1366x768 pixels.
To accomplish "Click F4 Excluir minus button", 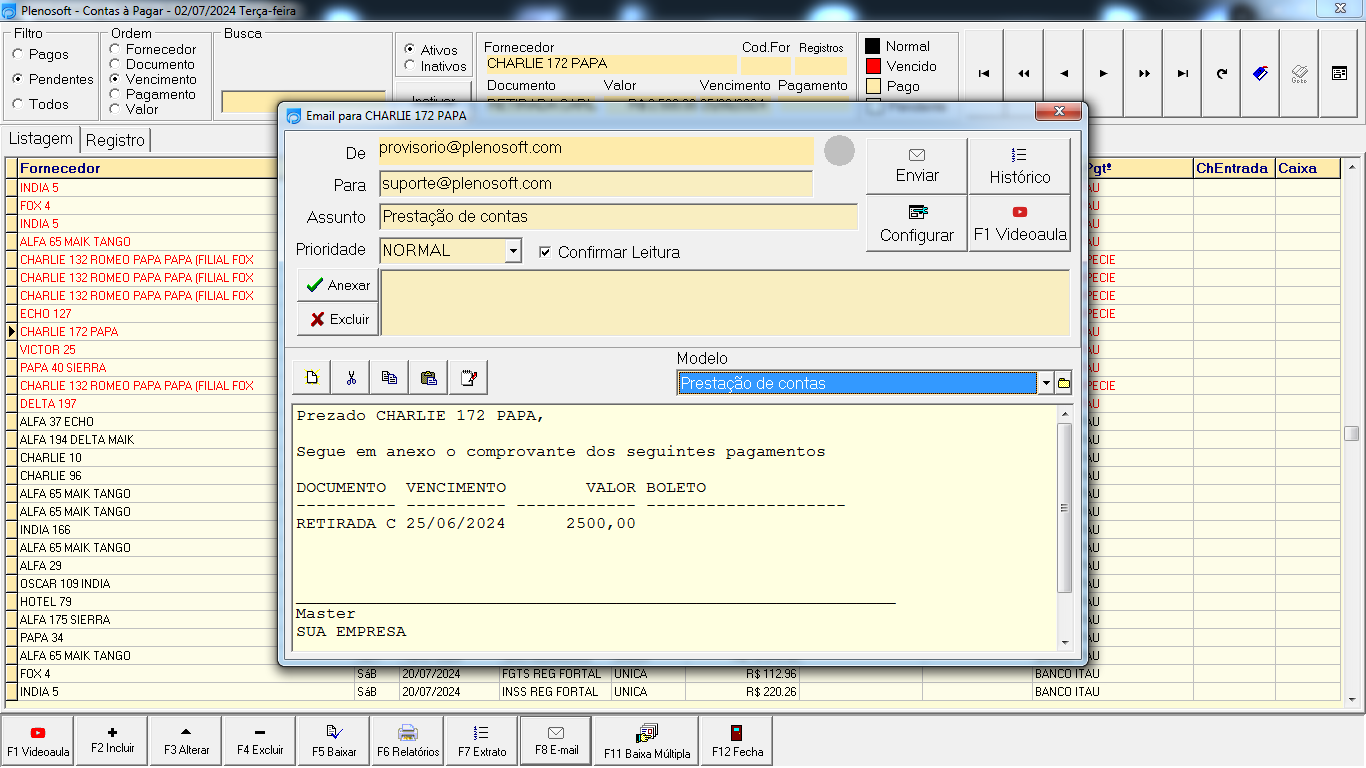I will 260,741.
